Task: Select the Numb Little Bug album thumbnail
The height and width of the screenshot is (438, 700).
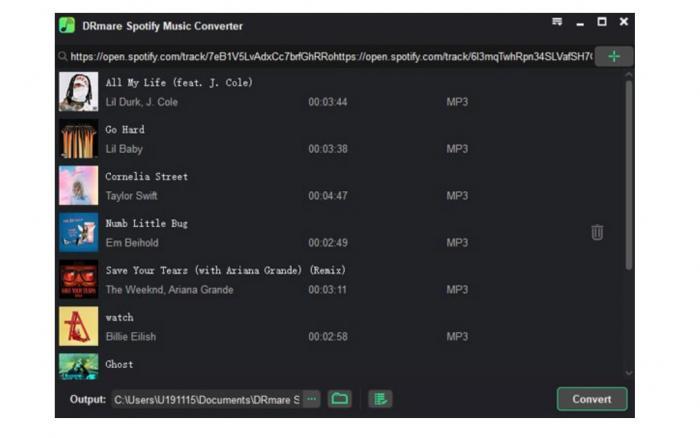Action: click(79, 232)
